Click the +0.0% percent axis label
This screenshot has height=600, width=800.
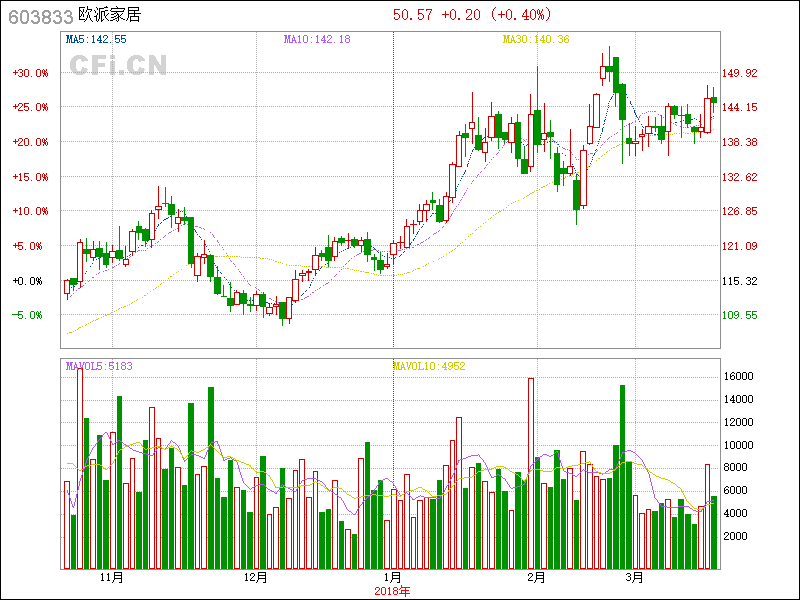[x=27, y=281]
